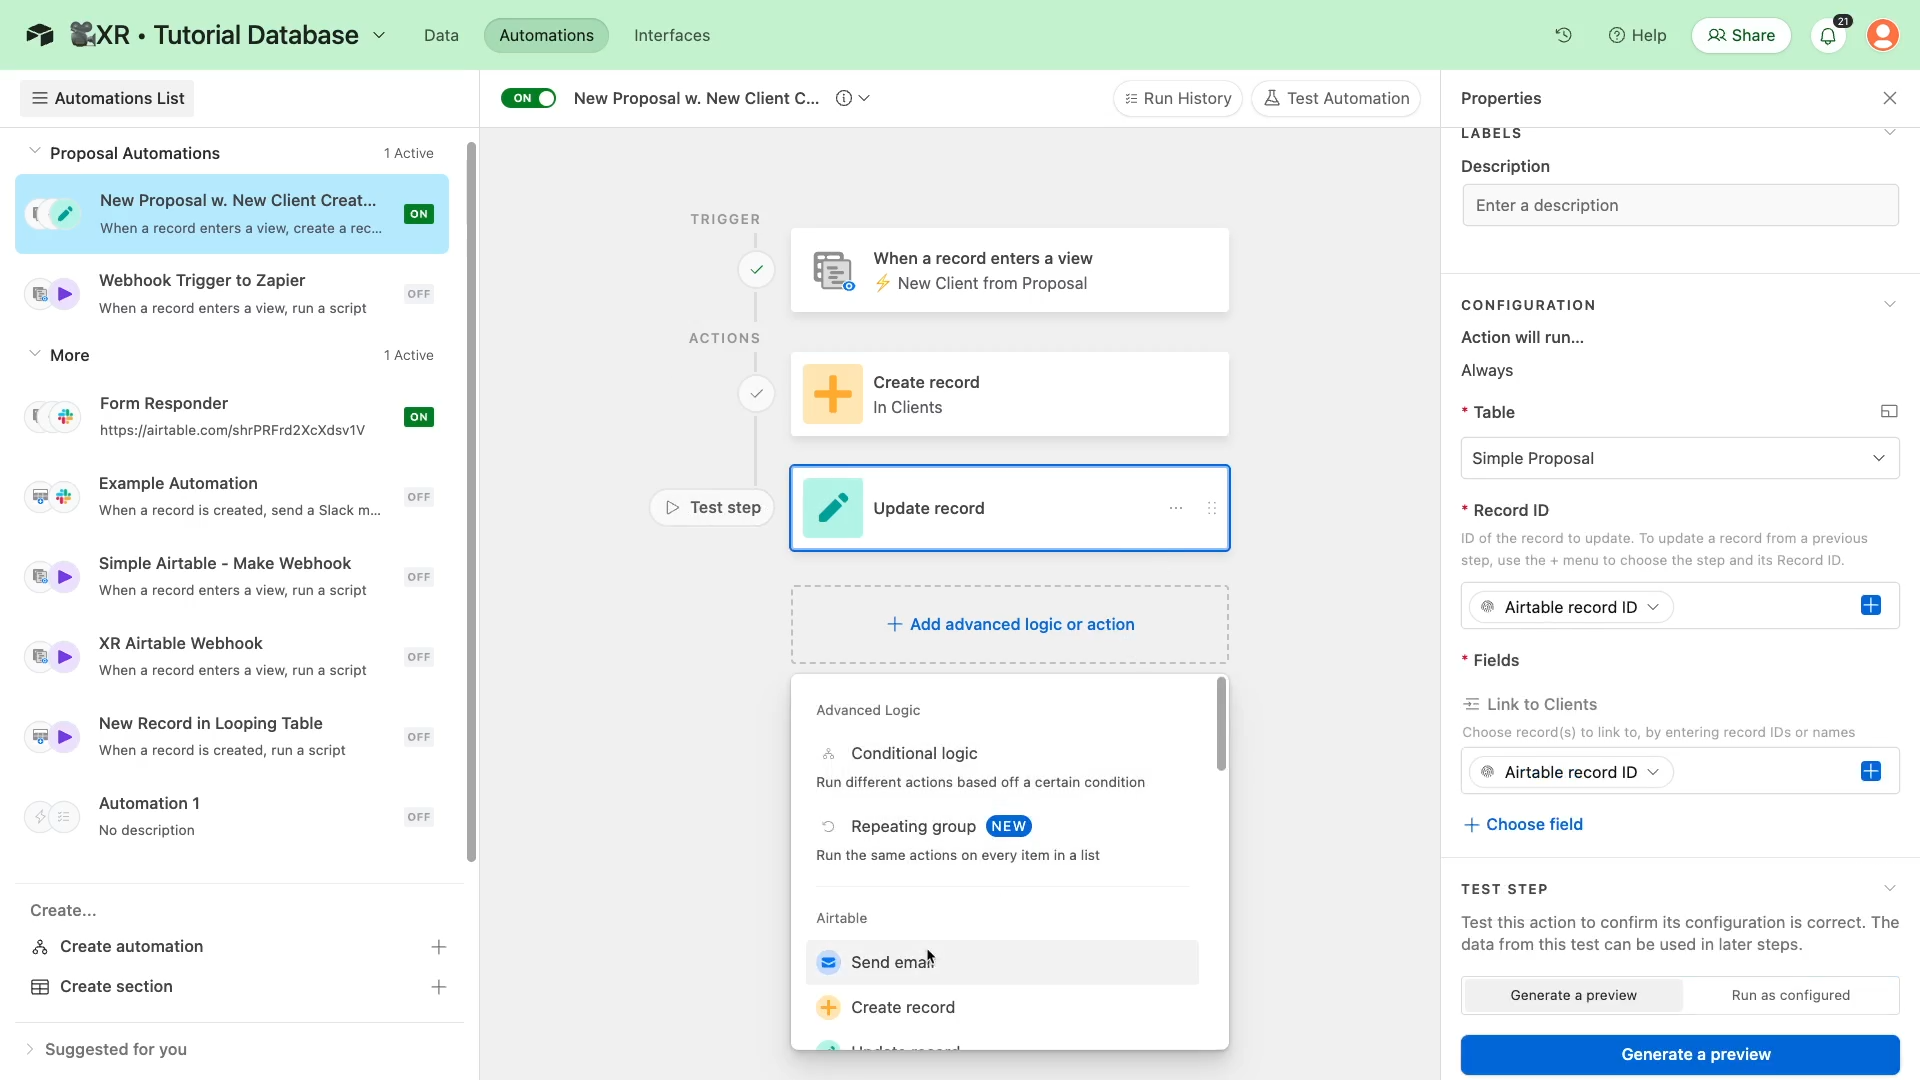Open the base name dropdown chevron
This screenshot has height=1080, width=1920.
[379, 35]
